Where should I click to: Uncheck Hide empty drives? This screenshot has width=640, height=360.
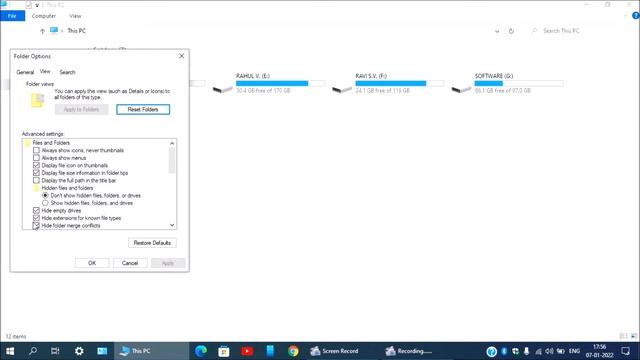click(x=36, y=211)
